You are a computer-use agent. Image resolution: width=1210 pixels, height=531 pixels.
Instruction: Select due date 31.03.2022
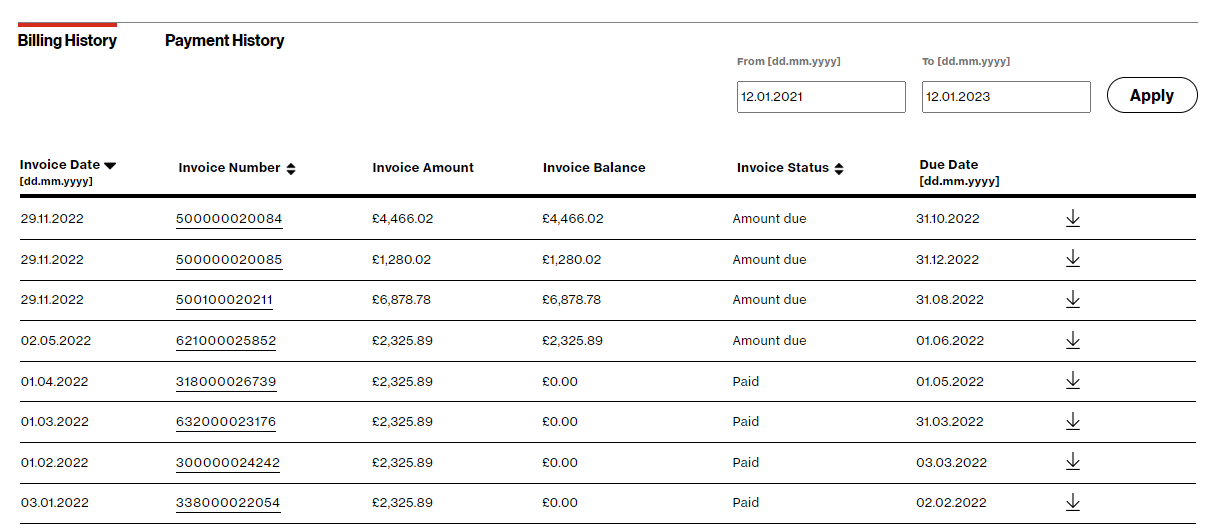click(x=950, y=422)
